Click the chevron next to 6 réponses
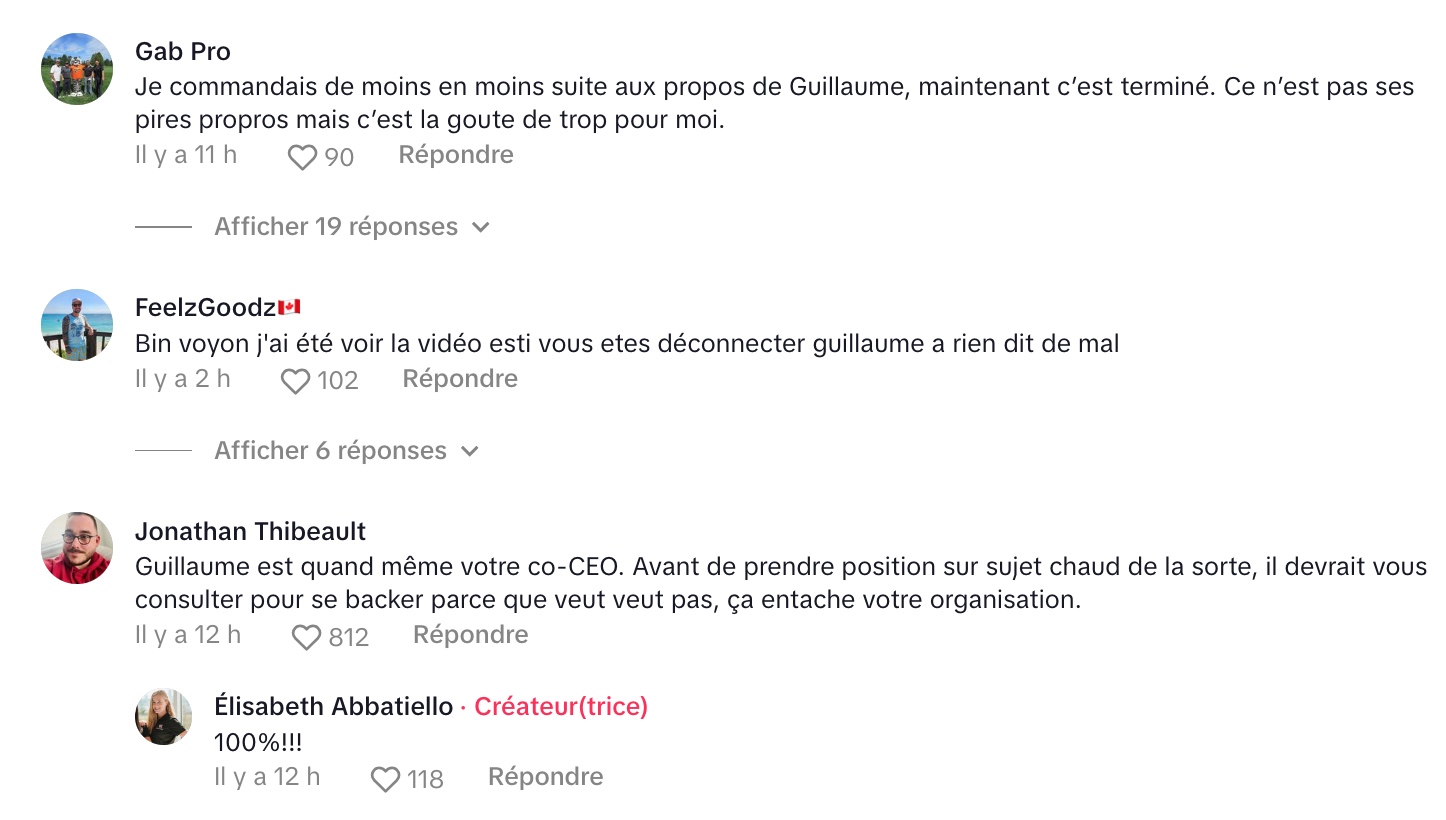Image resolution: width=1446 pixels, height=820 pixels. click(x=470, y=451)
